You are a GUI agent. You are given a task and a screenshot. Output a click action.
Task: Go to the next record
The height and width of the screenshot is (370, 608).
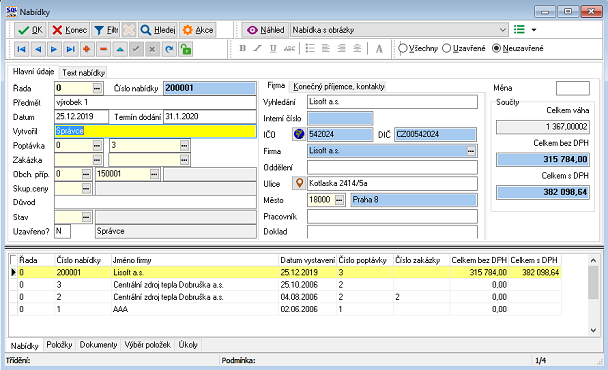[x=54, y=49]
